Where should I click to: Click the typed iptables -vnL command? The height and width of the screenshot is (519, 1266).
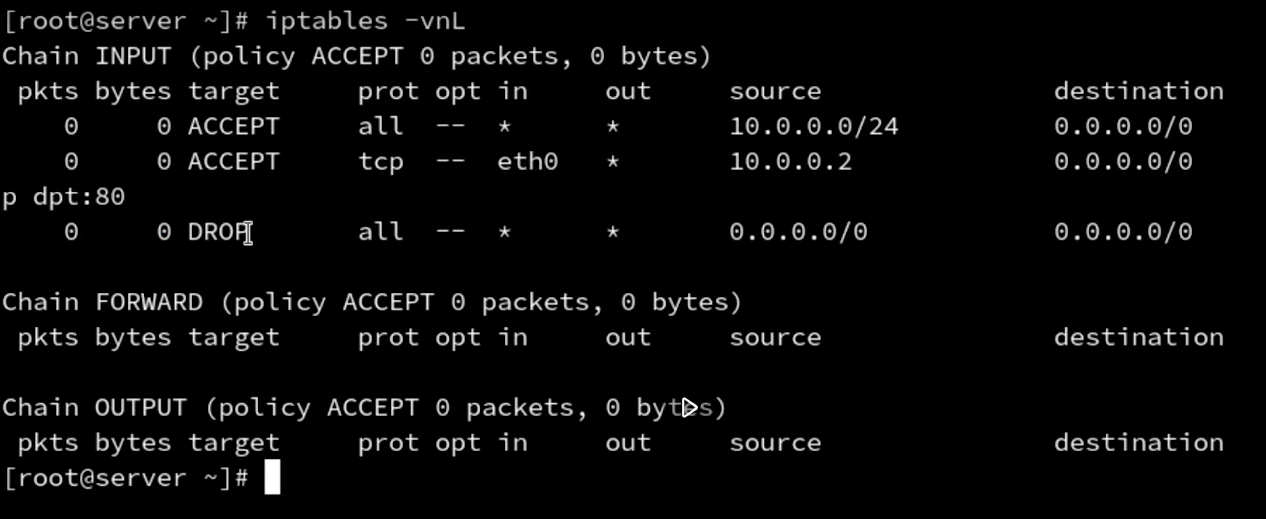pos(365,20)
